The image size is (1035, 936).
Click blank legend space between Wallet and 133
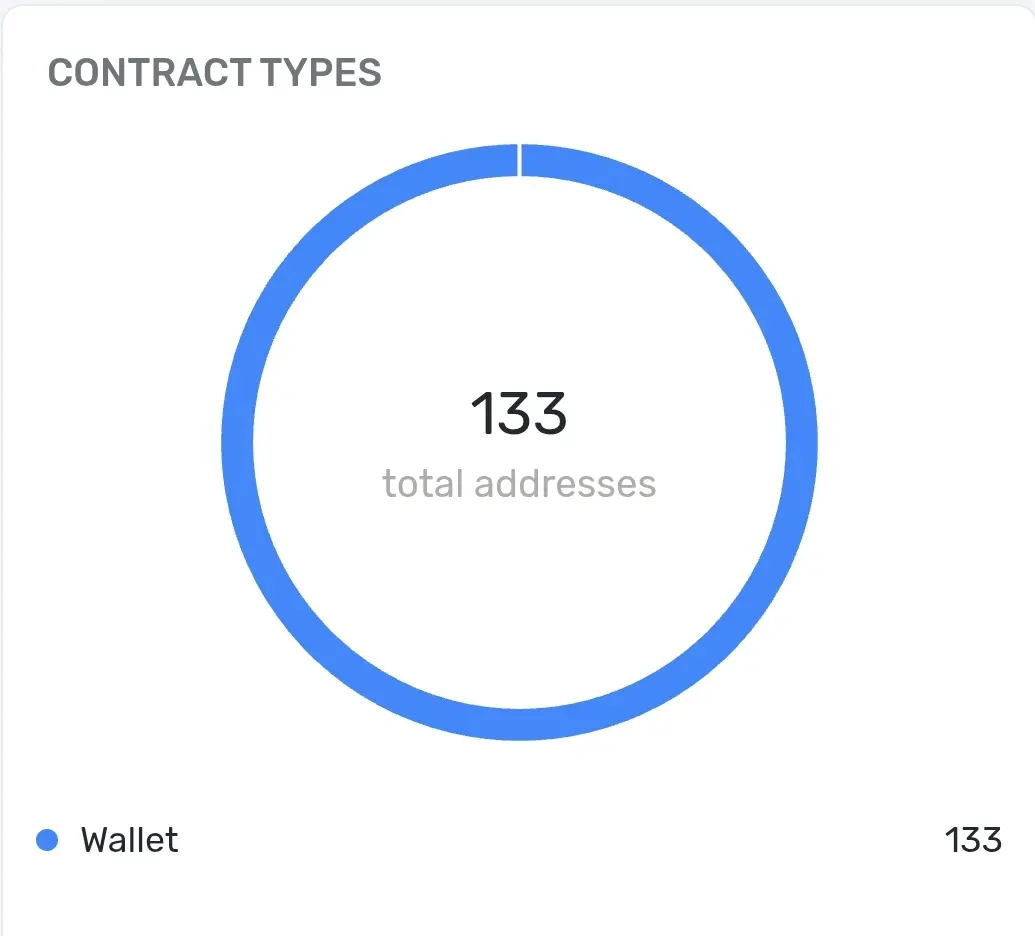pyautogui.click(x=561, y=840)
